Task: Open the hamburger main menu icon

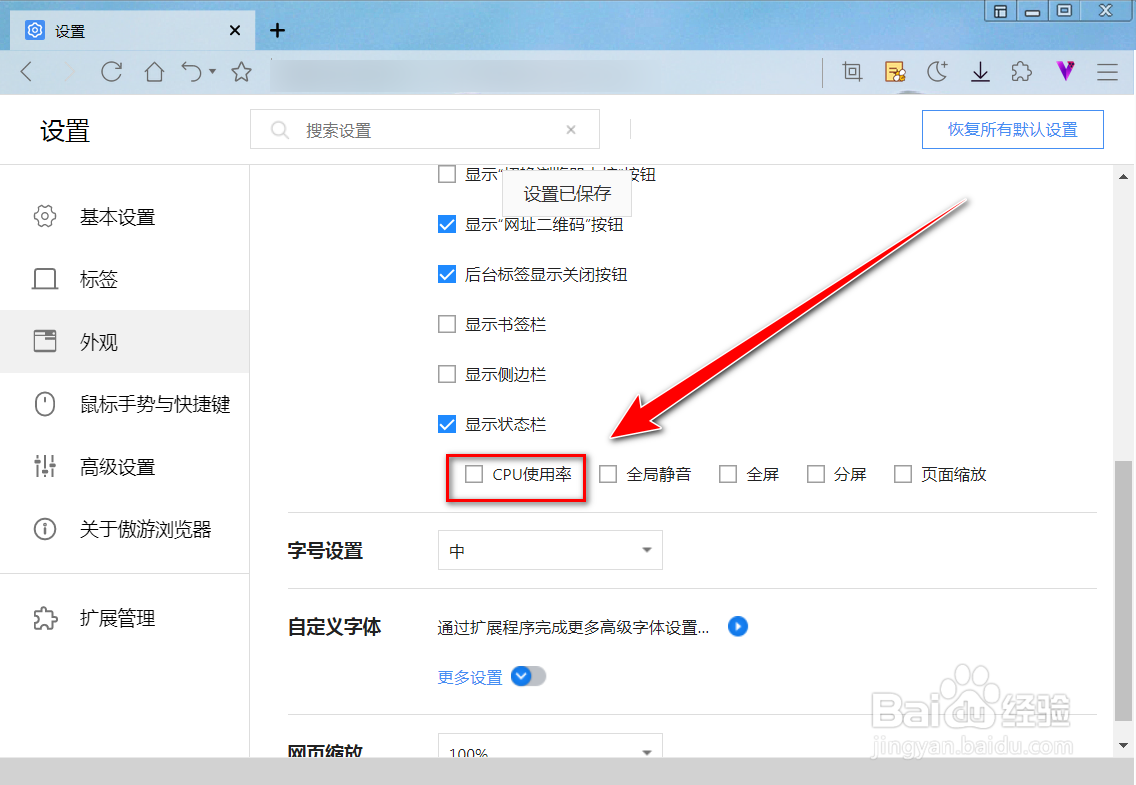Action: click(x=1107, y=71)
